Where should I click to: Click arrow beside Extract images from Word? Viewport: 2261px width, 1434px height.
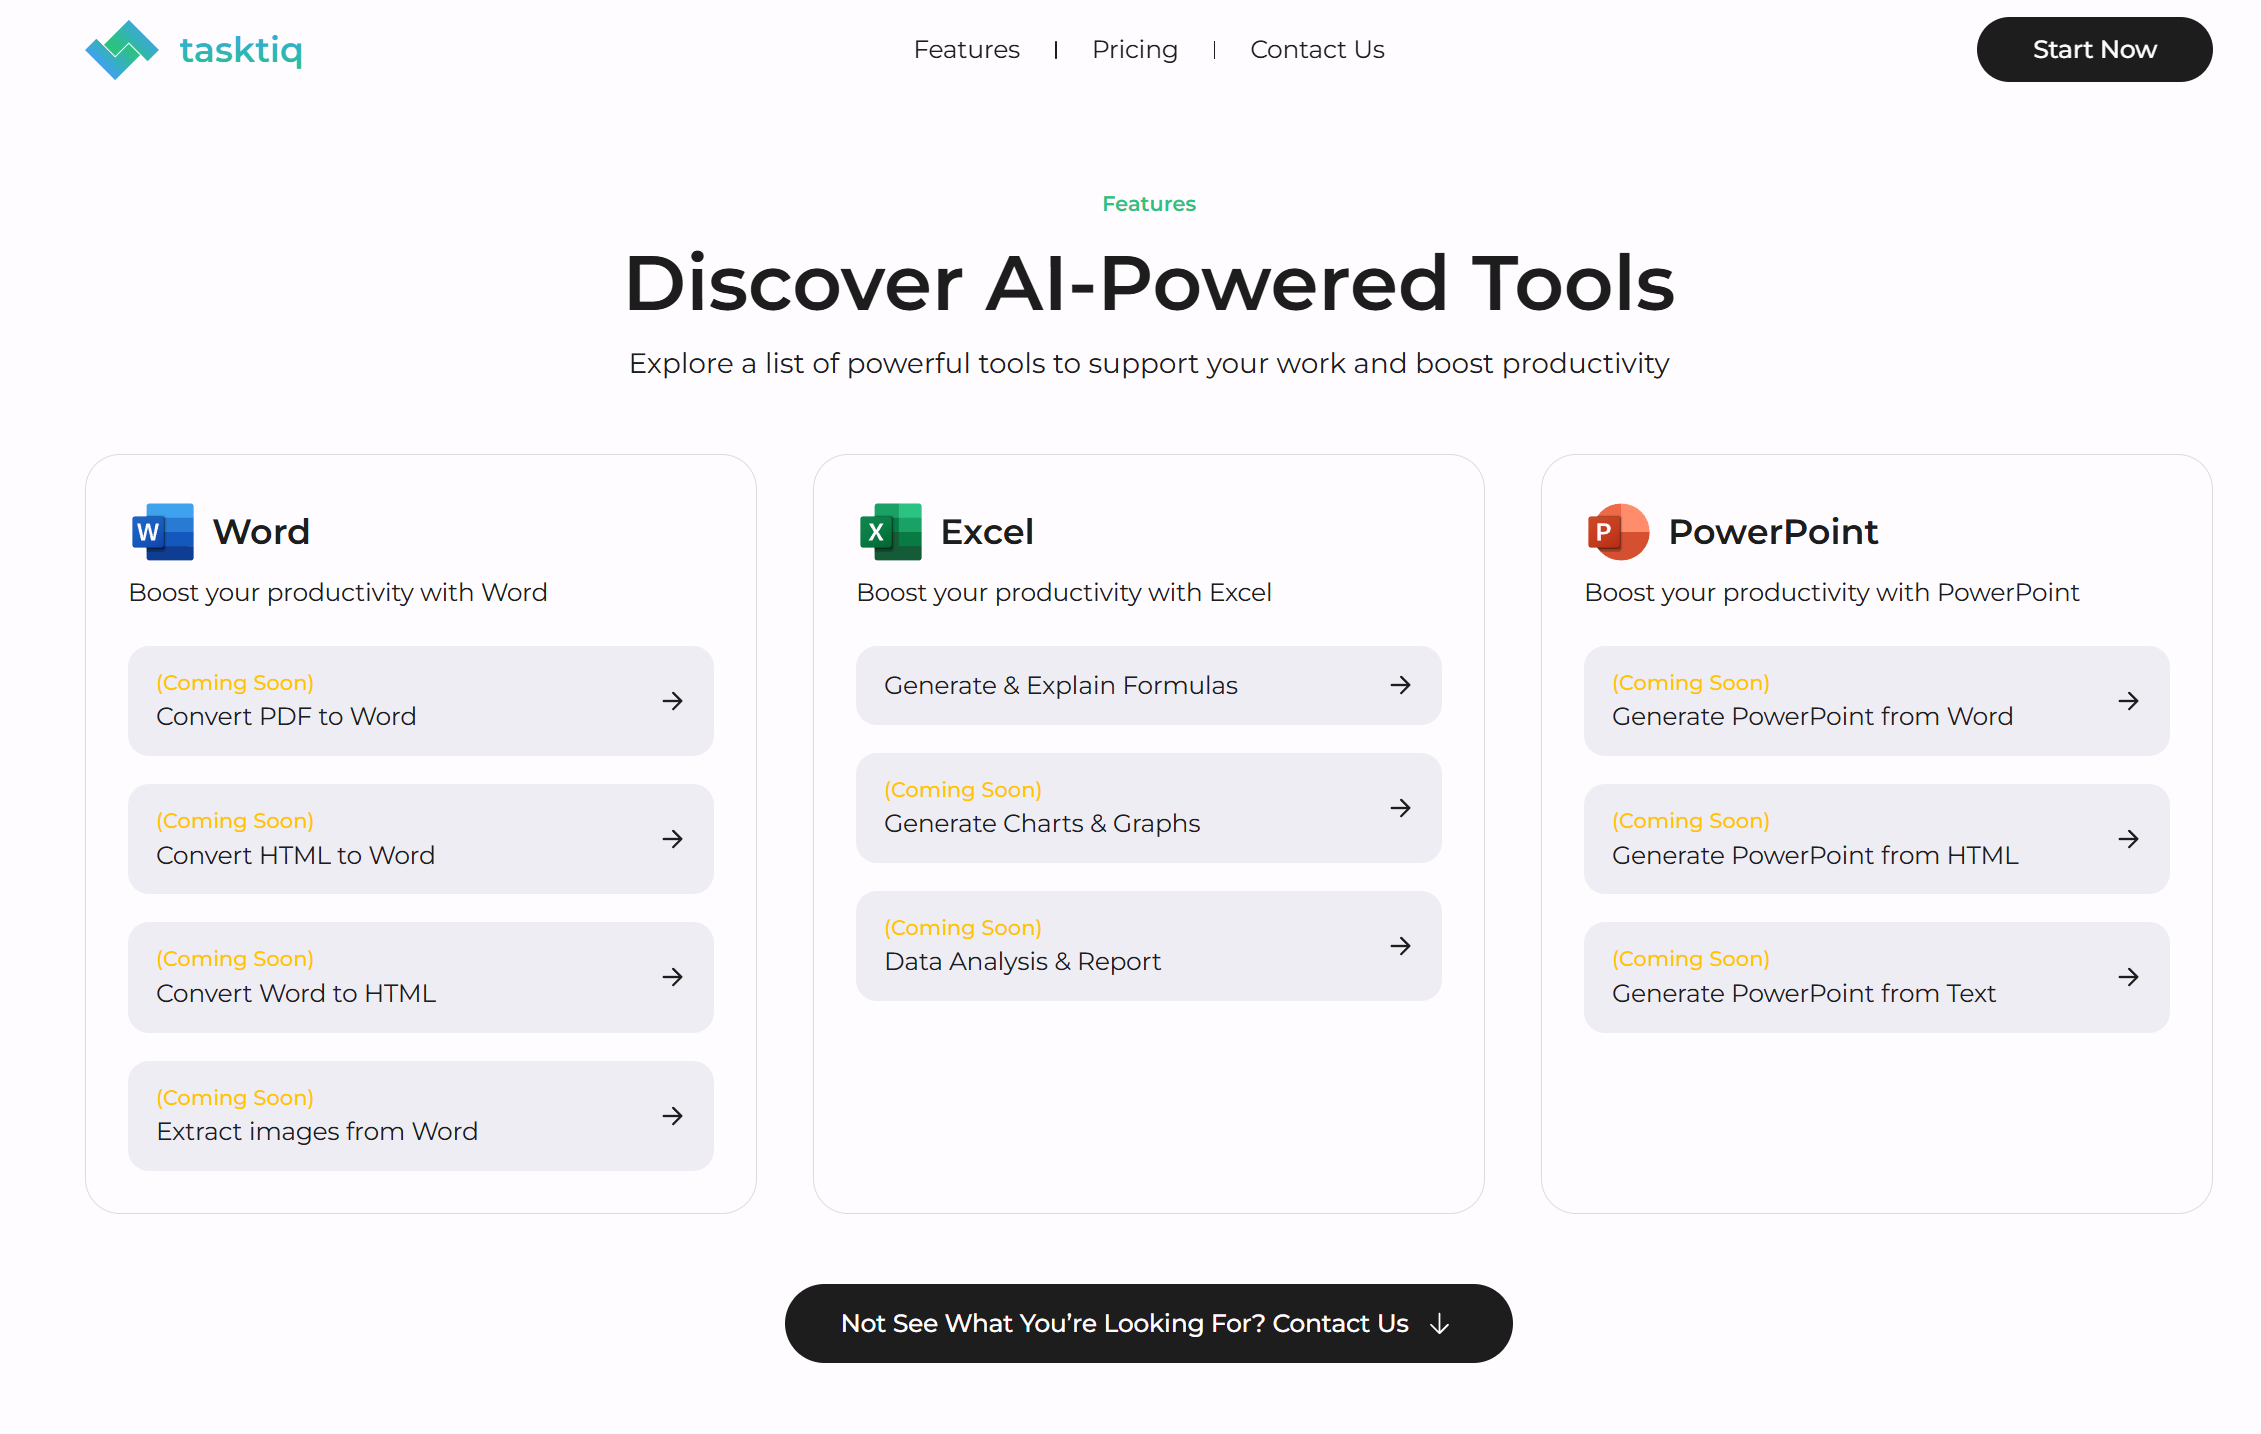point(672,1116)
